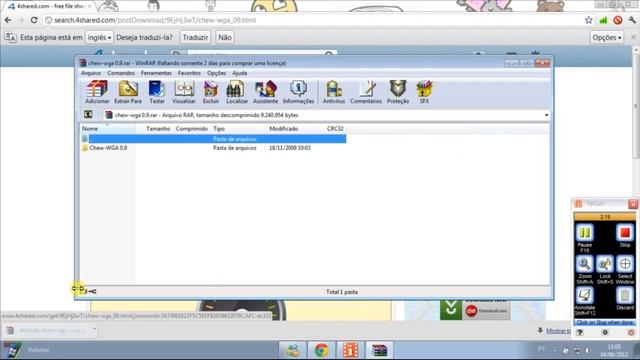Reload the page in Chrome
The height and width of the screenshot is (360, 640).
click(34, 20)
